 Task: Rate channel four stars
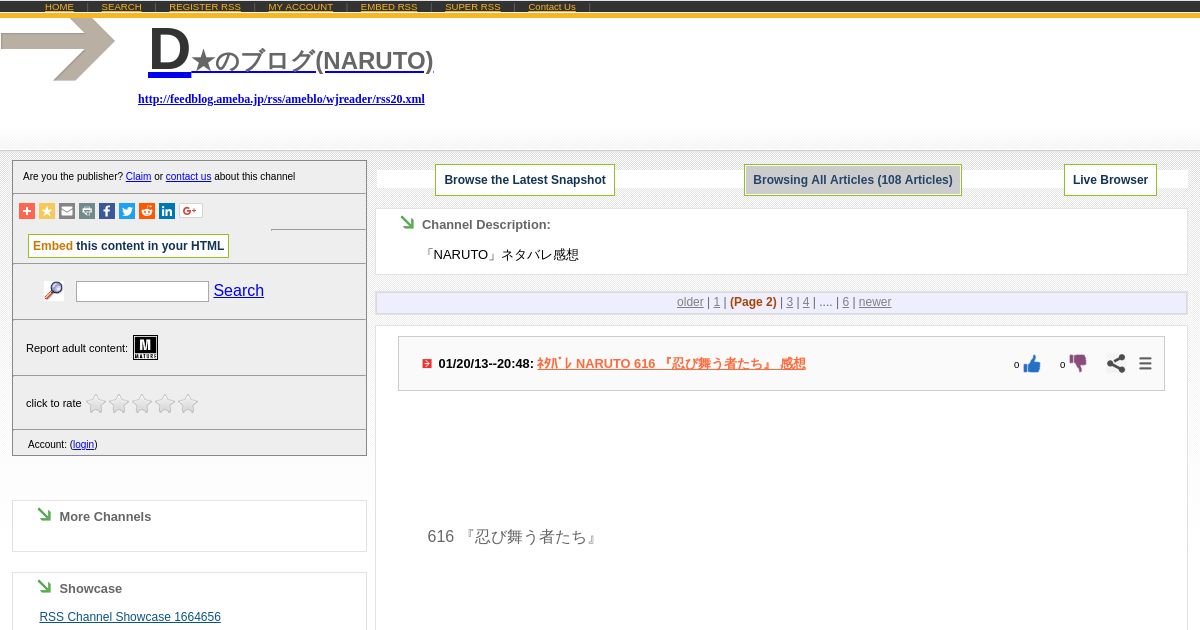(x=165, y=404)
